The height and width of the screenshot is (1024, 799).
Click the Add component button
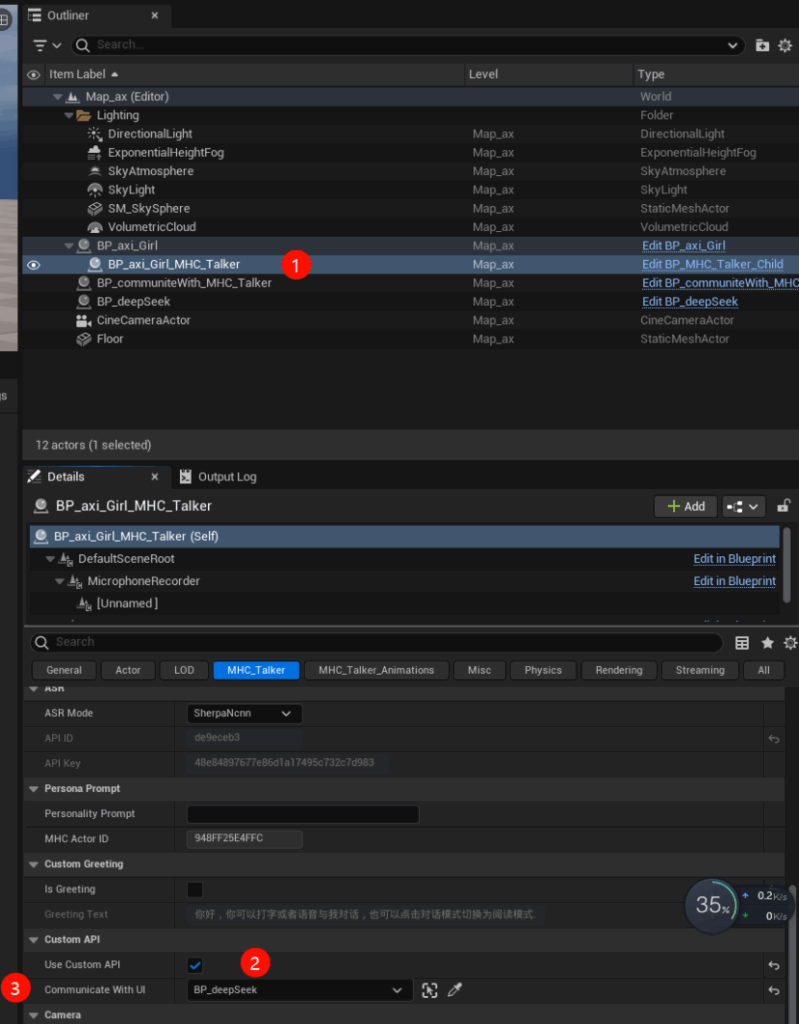tap(686, 506)
